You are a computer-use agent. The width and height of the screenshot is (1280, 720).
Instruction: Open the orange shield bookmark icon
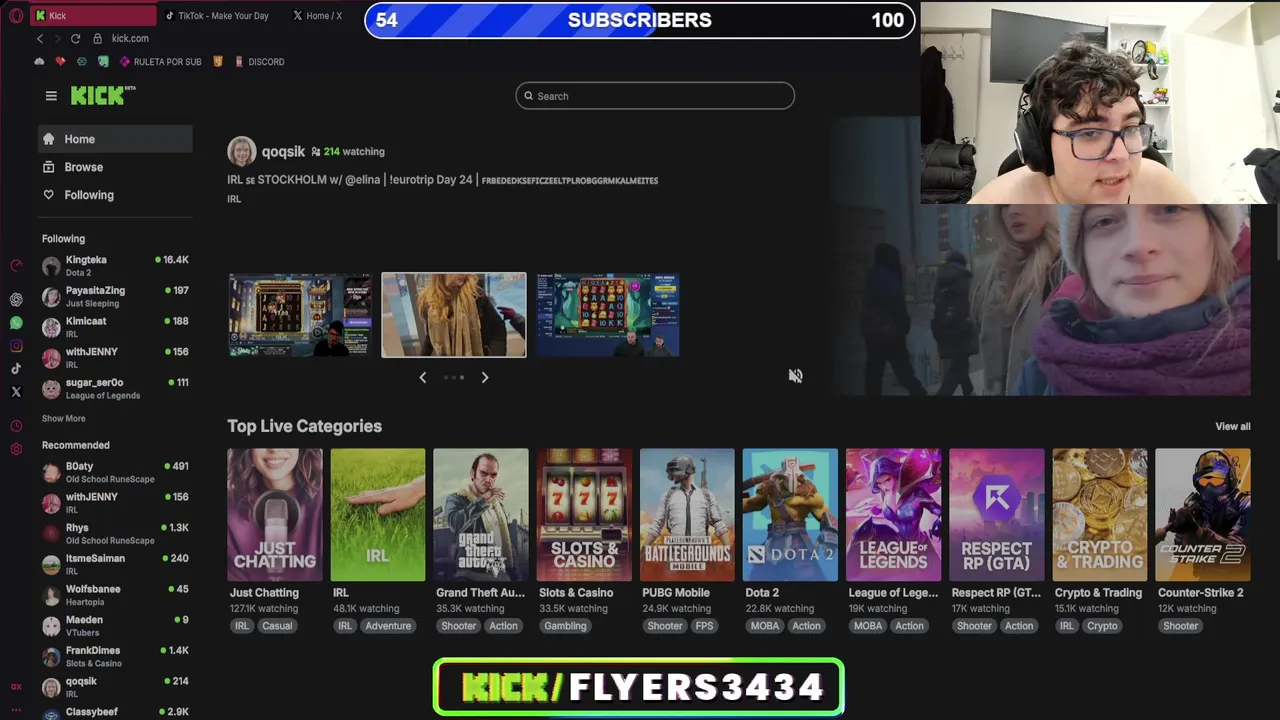[x=217, y=62]
